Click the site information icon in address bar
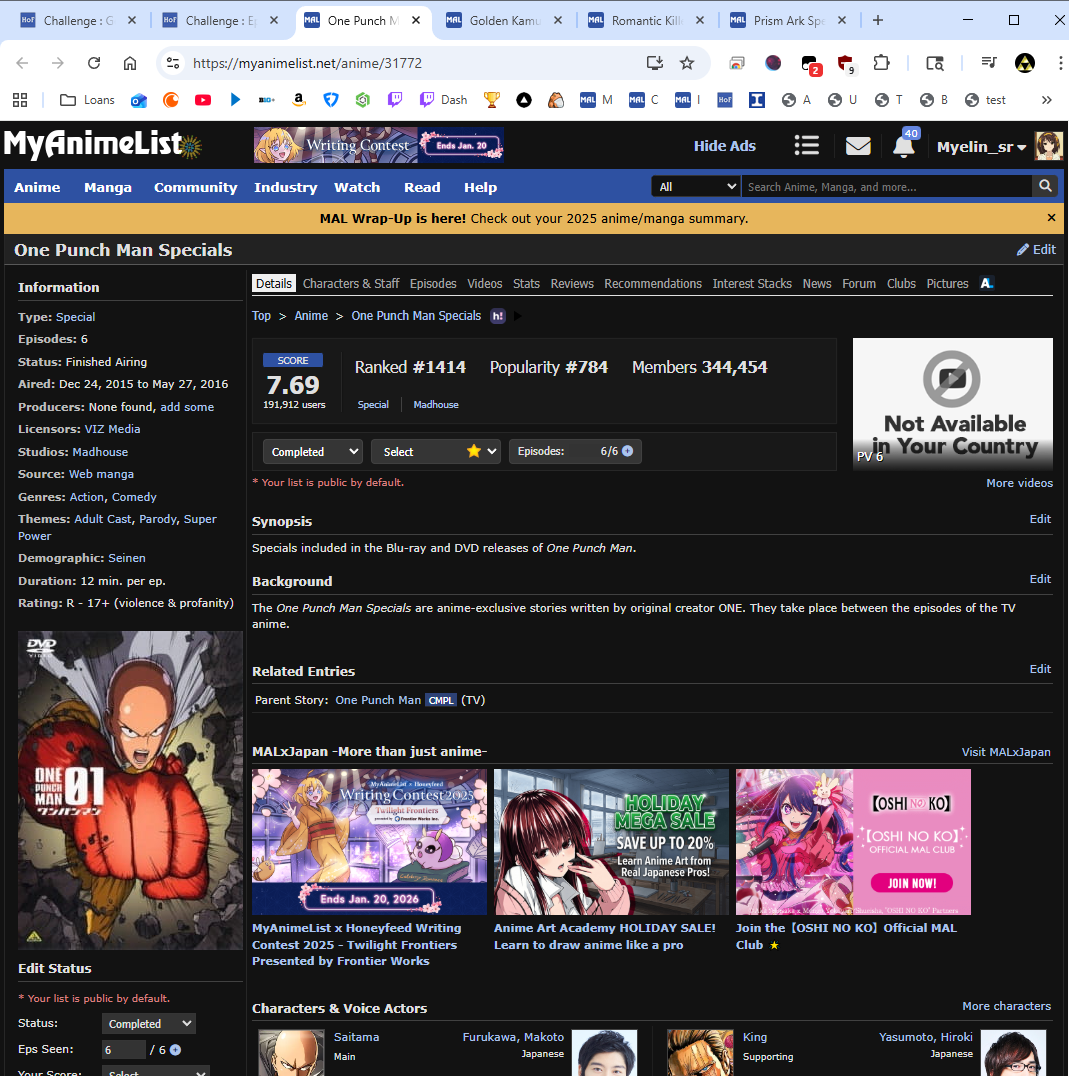 (173, 63)
